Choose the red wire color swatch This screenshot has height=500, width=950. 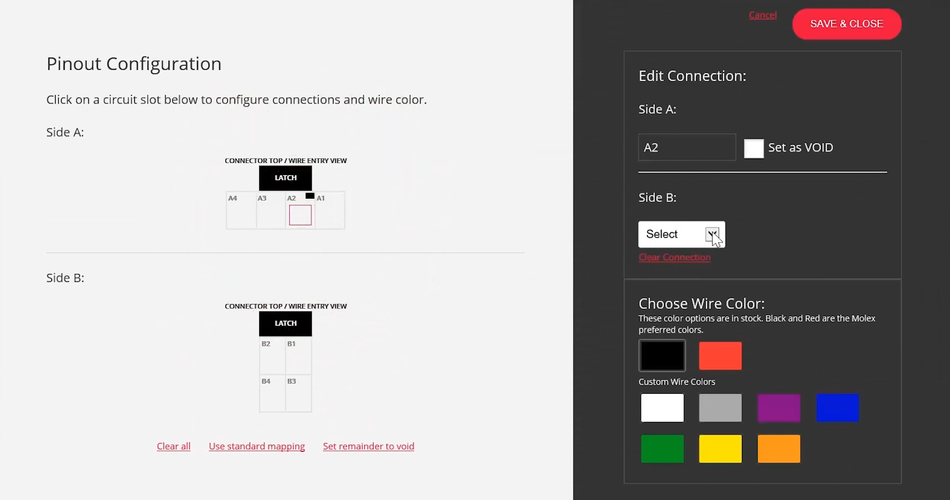click(720, 356)
